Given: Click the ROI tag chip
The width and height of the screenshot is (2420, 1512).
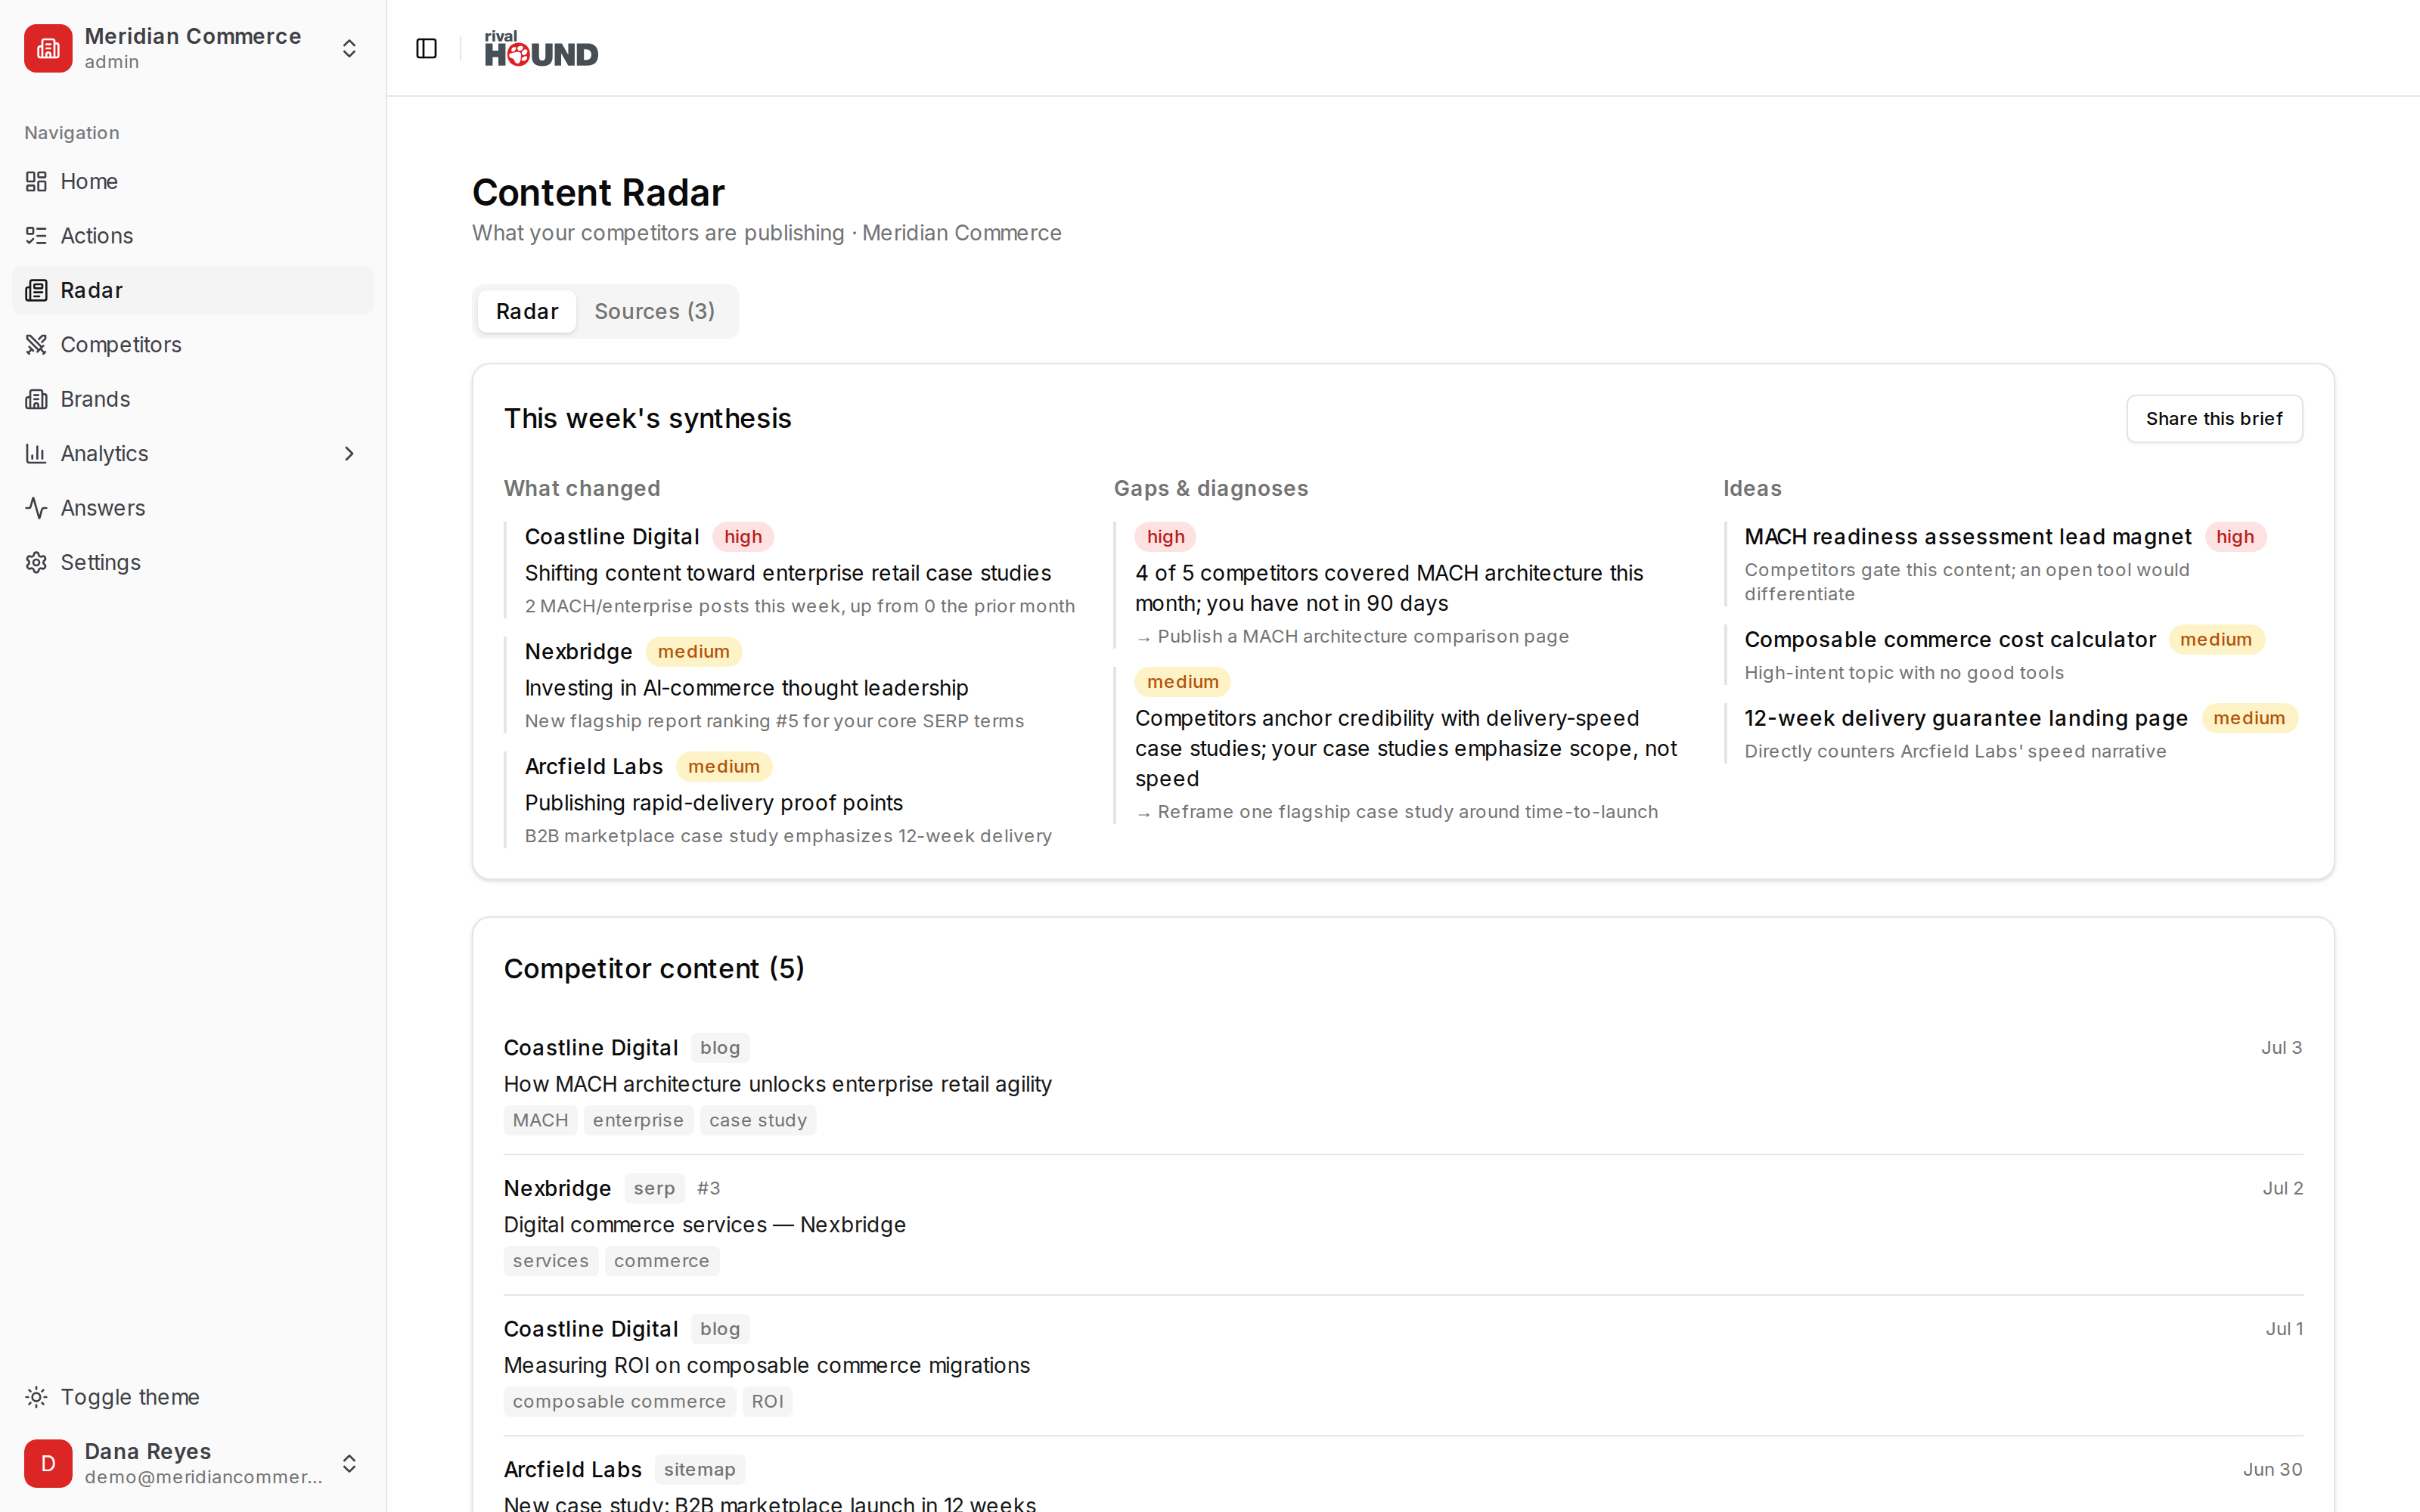Looking at the screenshot, I should 767,1401.
